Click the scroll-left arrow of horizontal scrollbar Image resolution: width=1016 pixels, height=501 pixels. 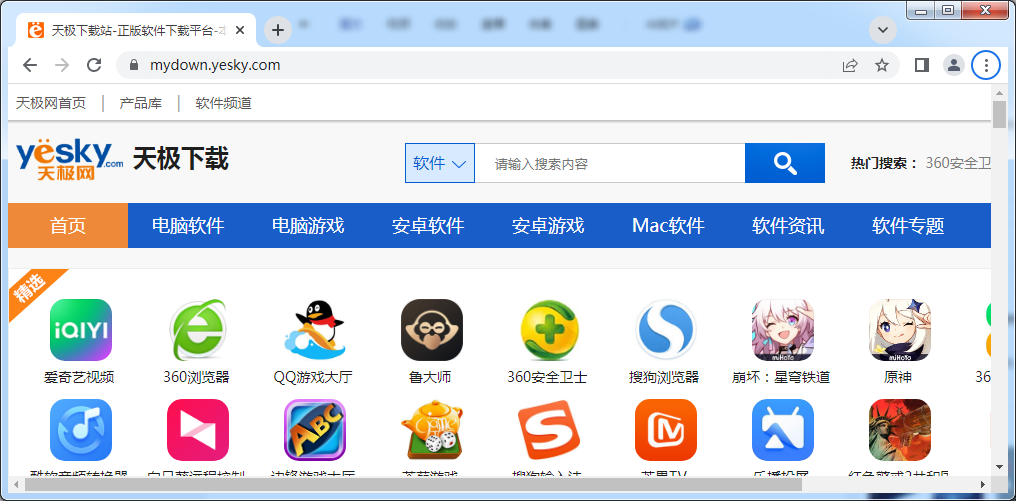pyautogui.click(x=16, y=484)
